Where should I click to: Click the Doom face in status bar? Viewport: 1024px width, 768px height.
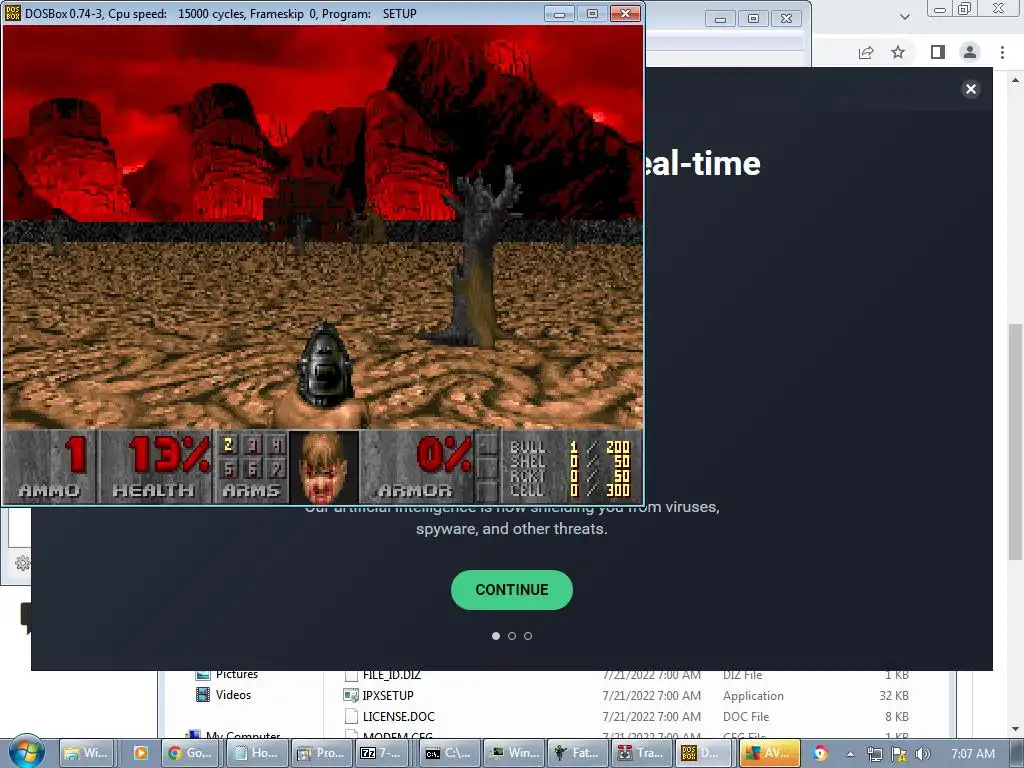[323, 466]
